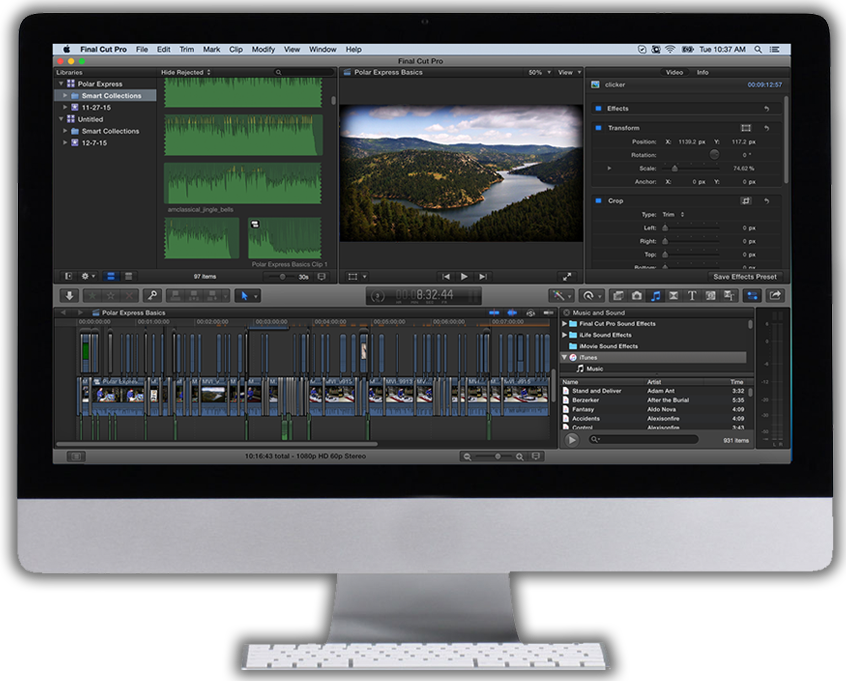The image size is (846, 681).
Task: Click Save Effects Preset button
Action: [x=745, y=277]
